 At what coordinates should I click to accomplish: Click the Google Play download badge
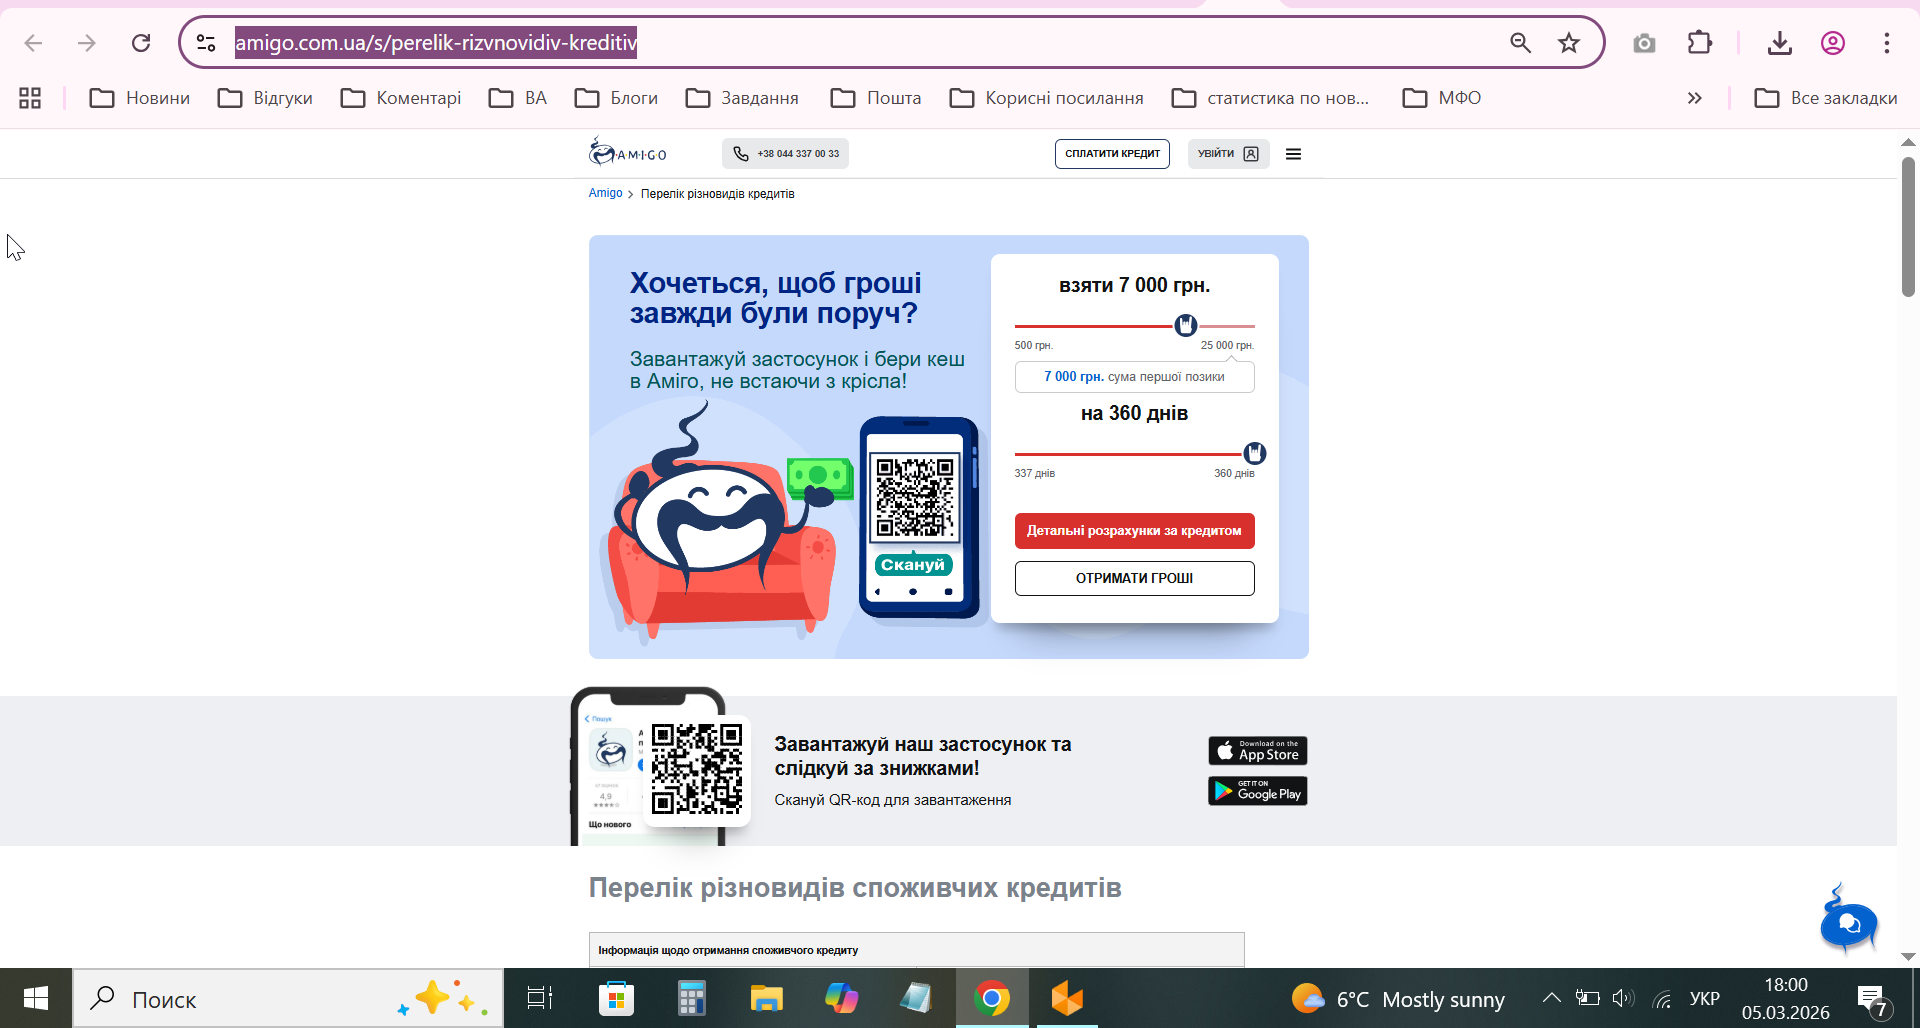tap(1257, 791)
